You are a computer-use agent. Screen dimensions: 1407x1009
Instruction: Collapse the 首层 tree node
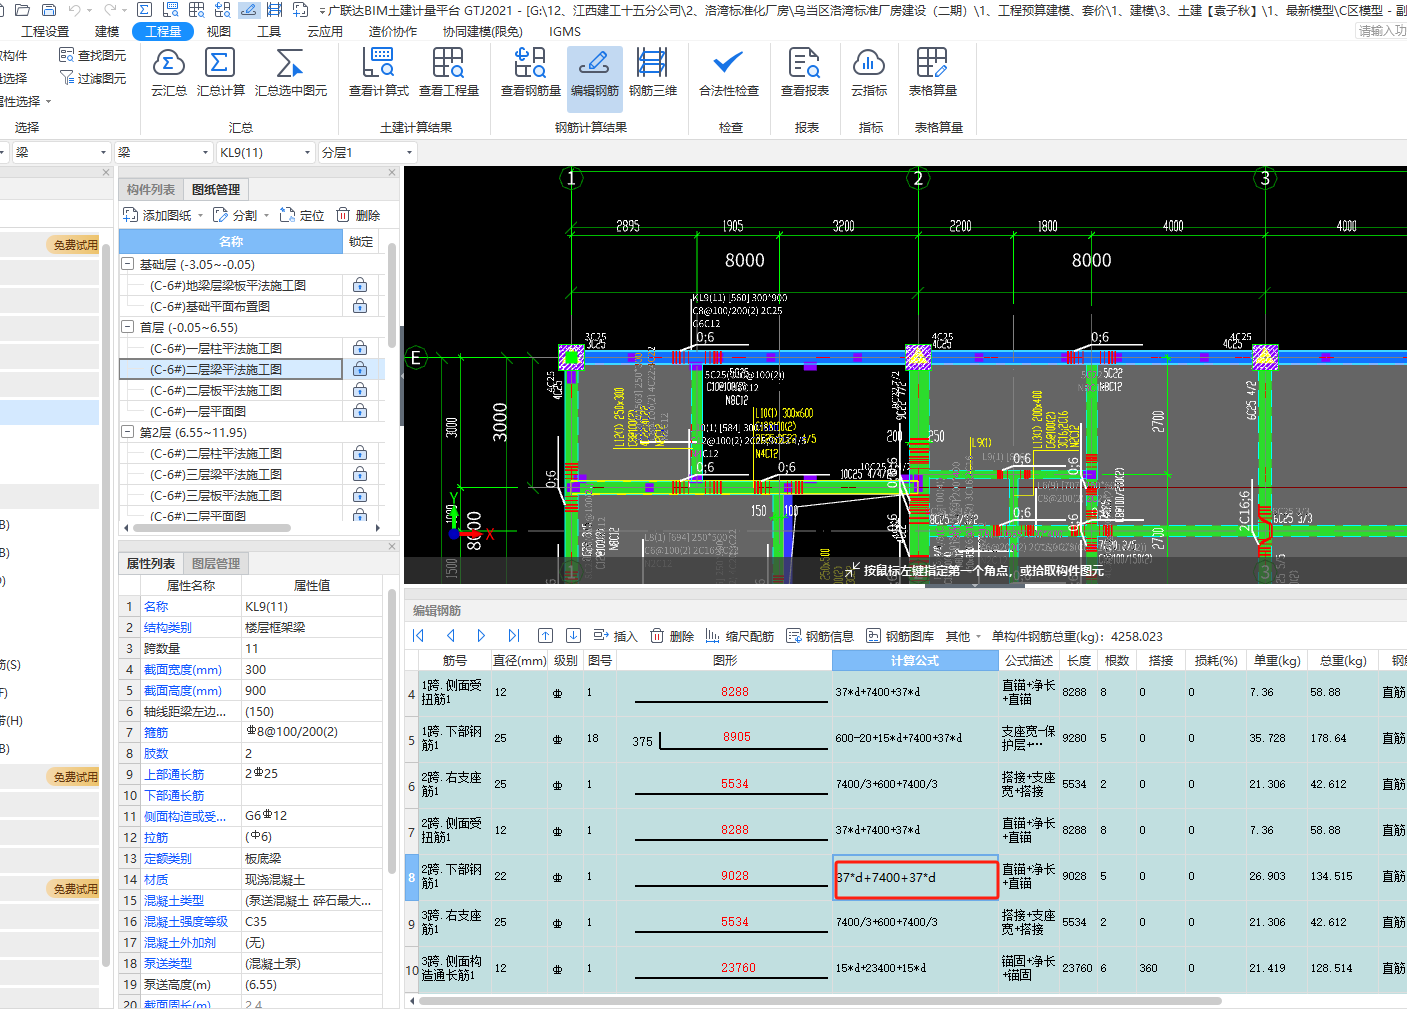128,327
